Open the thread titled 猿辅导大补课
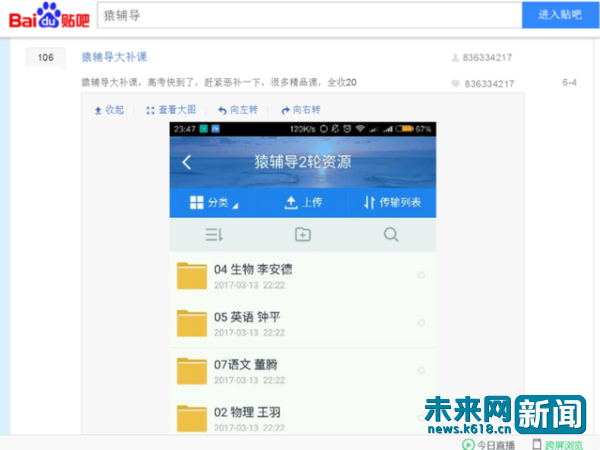The width and height of the screenshot is (600, 450). [x=114, y=57]
